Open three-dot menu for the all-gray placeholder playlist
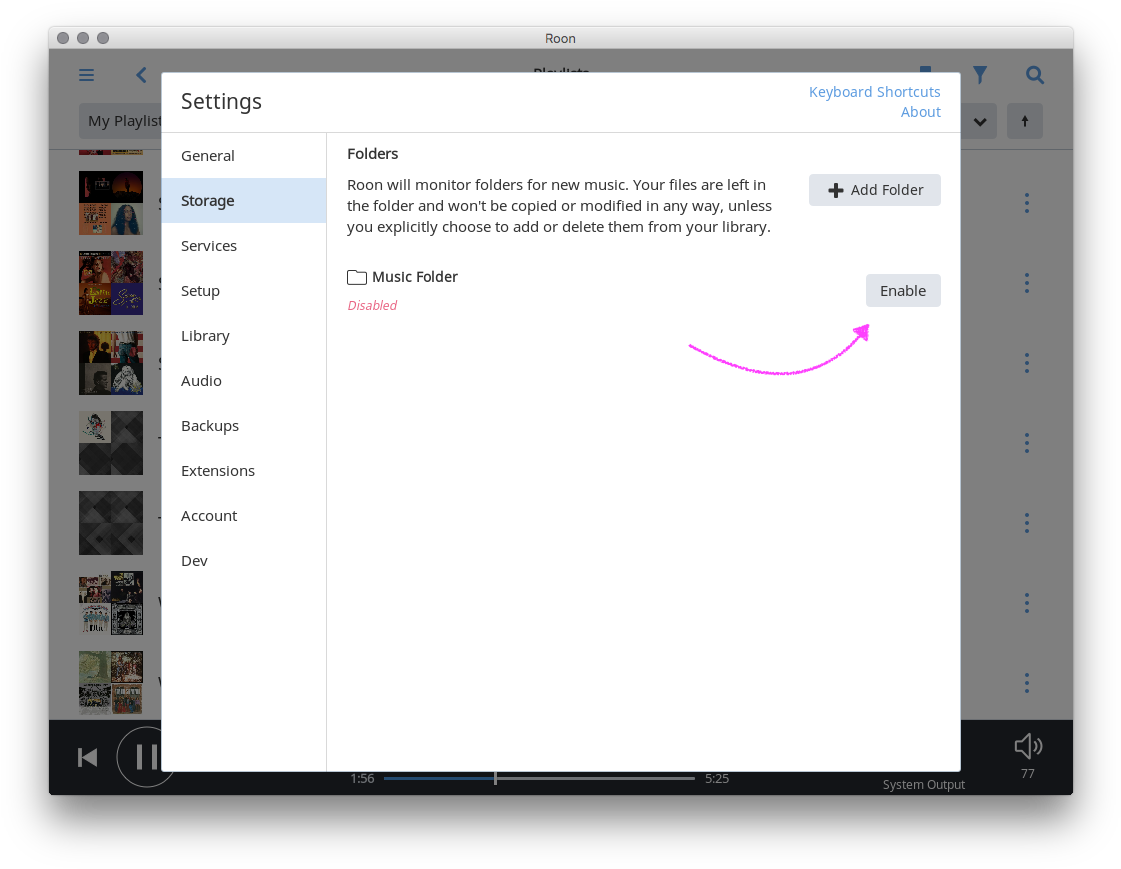The height and width of the screenshot is (869, 1121). [1027, 523]
